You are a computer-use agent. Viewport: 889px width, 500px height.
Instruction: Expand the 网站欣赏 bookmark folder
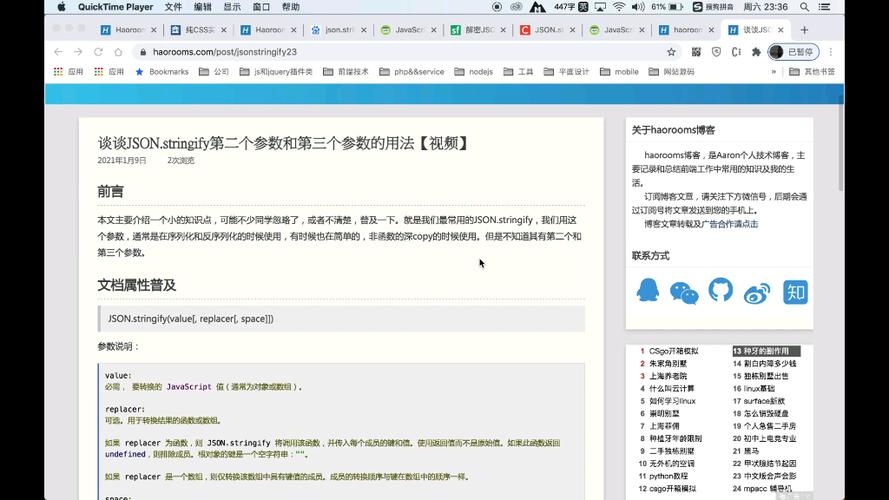[671, 71]
